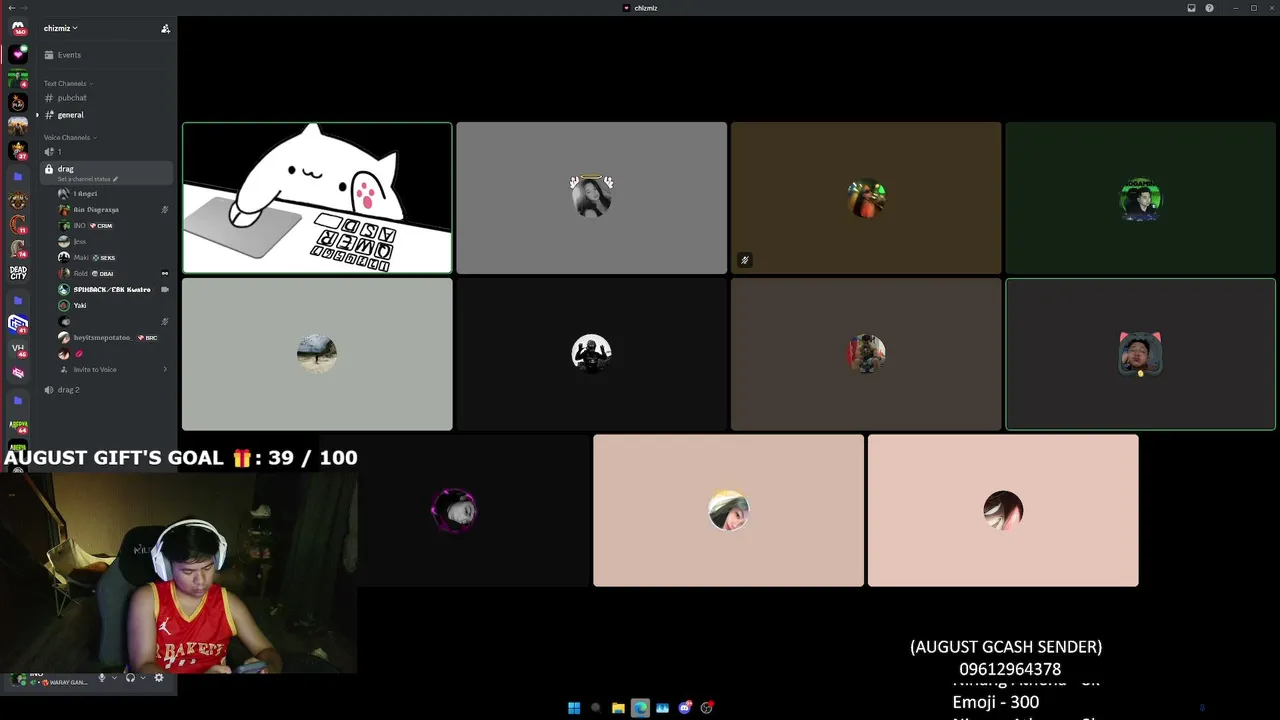Viewport: 1280px width, 720px height.
Task: Open chizmiz server dropdown menu
Action: [61, 29]
